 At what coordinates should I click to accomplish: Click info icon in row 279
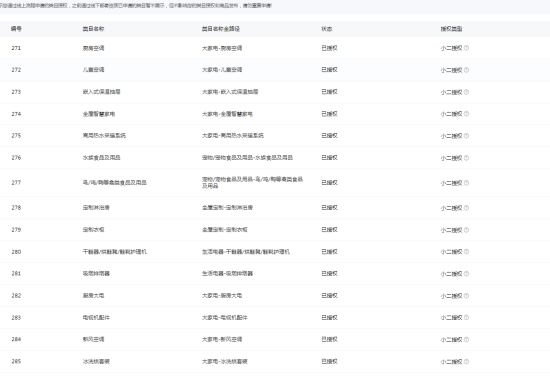466,230
